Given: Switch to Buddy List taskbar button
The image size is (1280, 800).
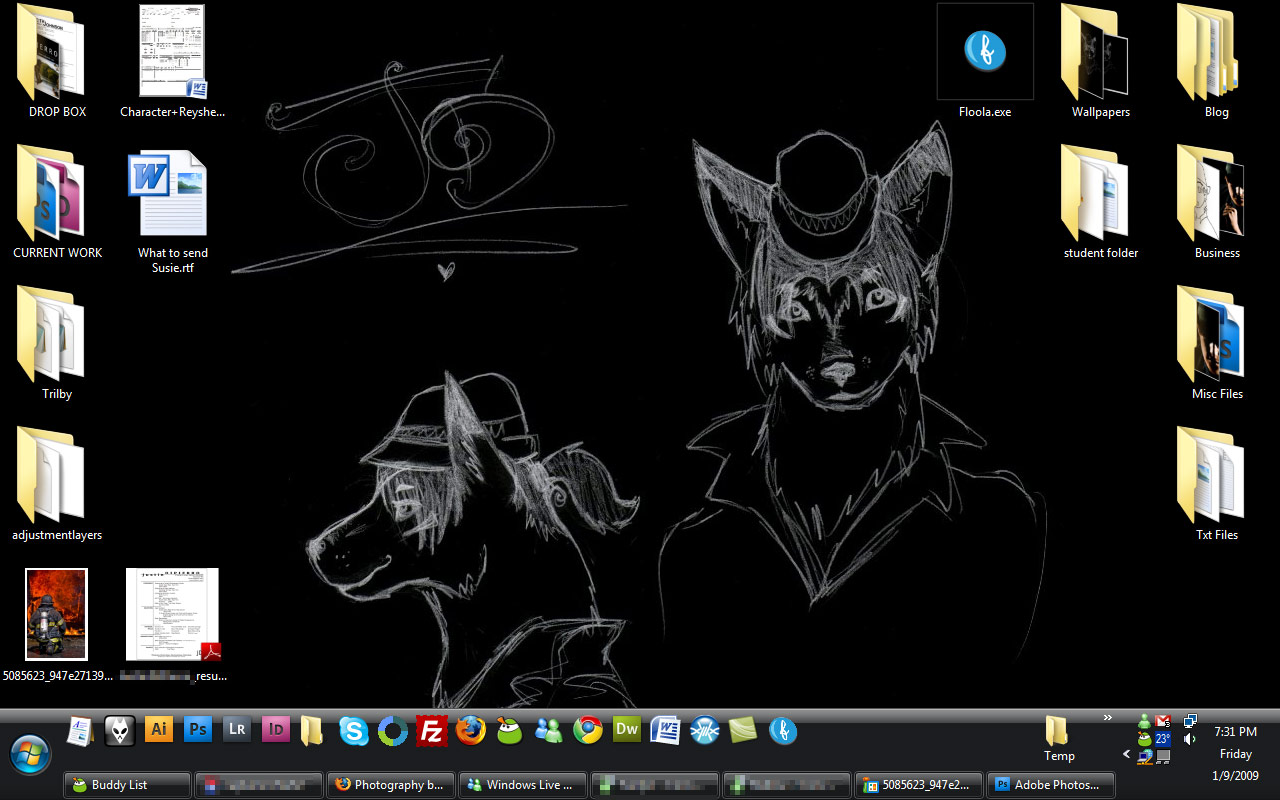Looking at the screenshot, I should [x=127, y=785].
